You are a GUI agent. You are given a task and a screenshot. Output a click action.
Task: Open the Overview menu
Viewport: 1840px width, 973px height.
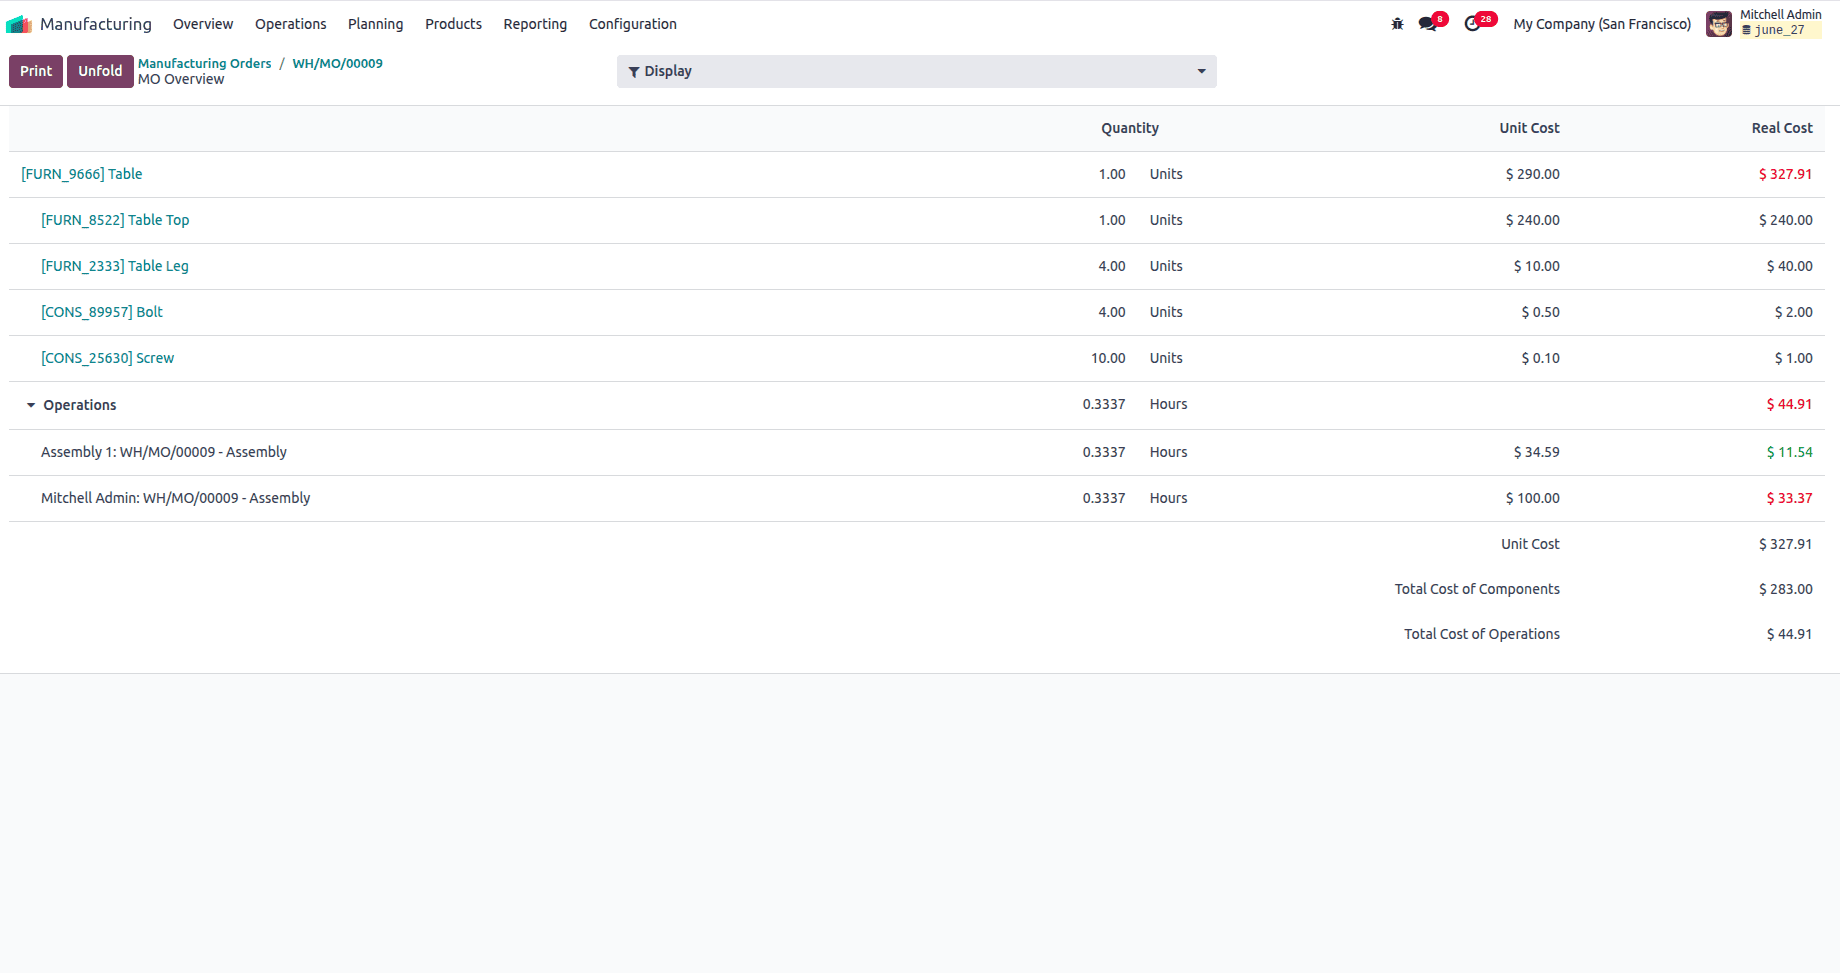pyautogui.click(x=203, y=24)
